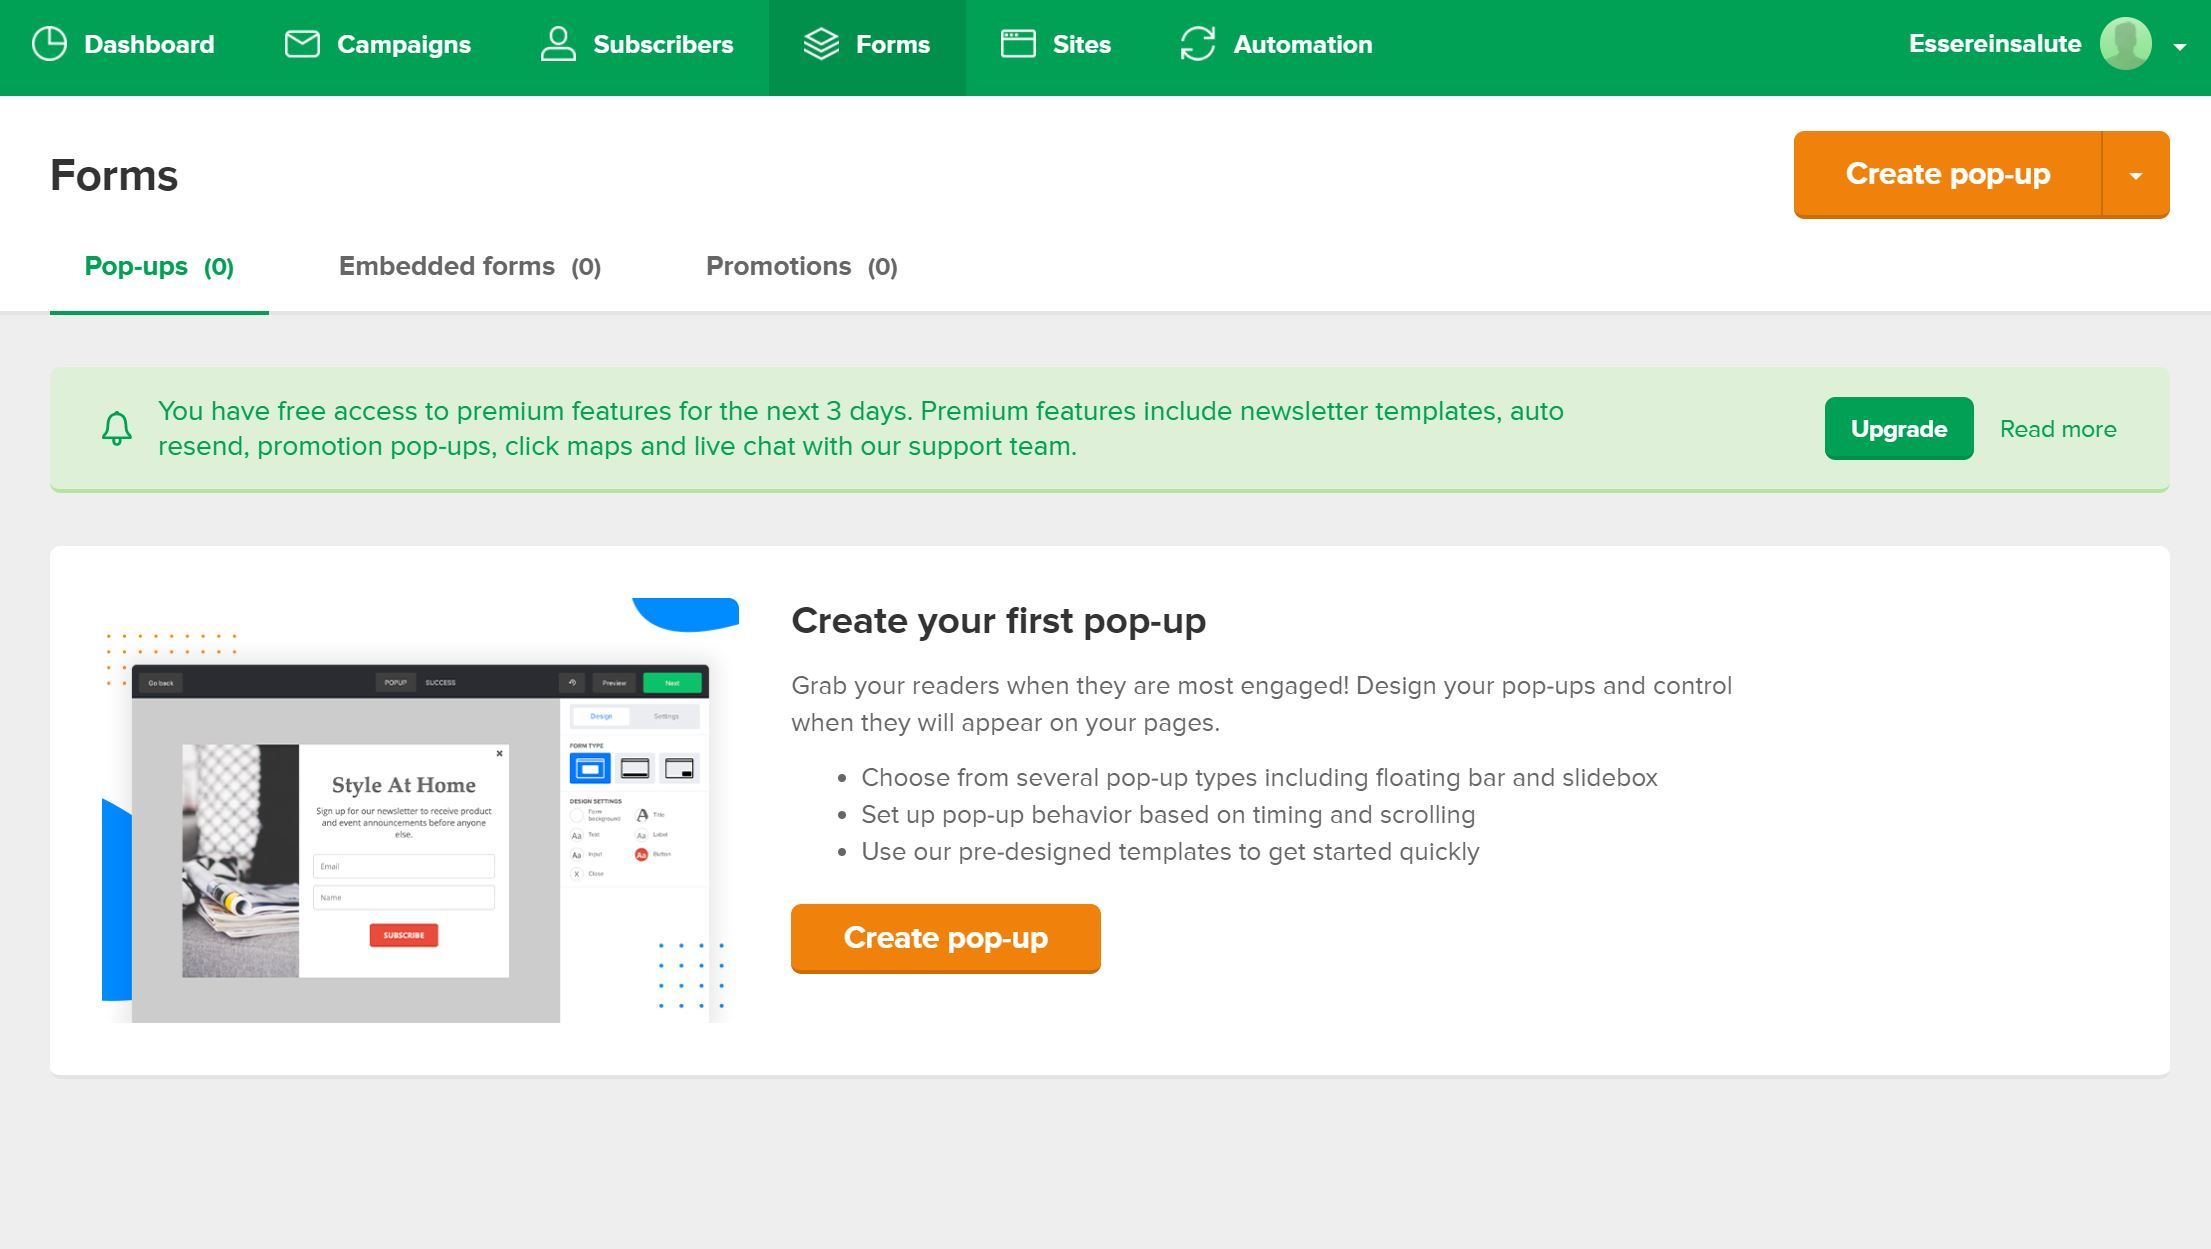Switch to the Embedded forms tab
The height and width of the screenshot is (1249, 2211).
click(x=470, y=267)
